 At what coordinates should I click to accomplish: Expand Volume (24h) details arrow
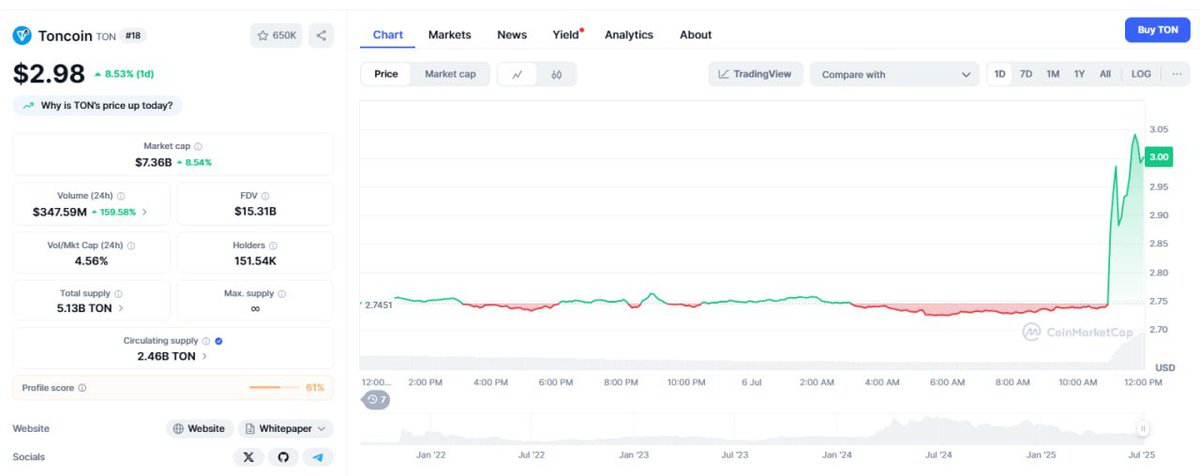click(144, 212)
